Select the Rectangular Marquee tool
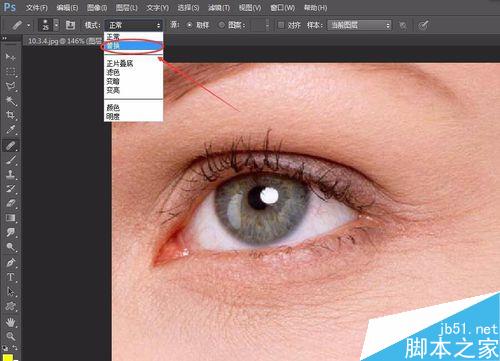This screenshot has height=361, width=500. [10, 71]
